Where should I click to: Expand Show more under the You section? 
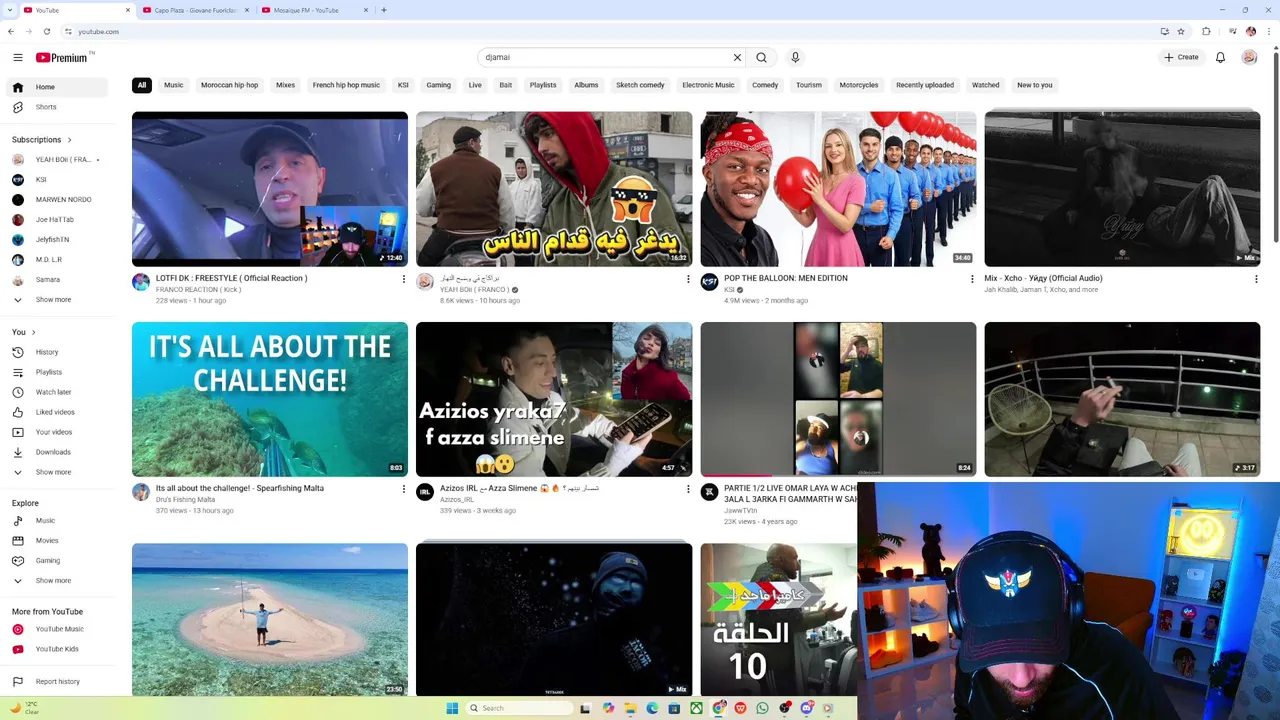pos(58,472)
